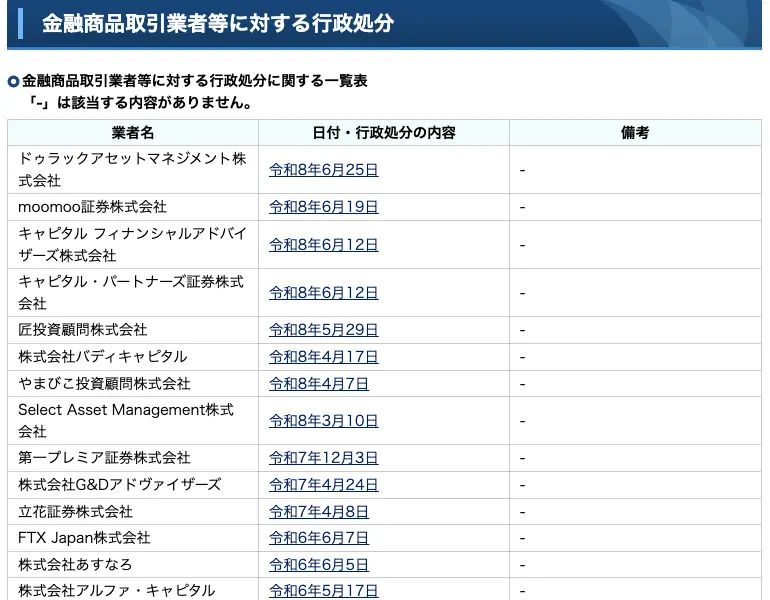Select キャピタル・パートナーズ証券株式会社 name cell
770x600 pixels.
click(x=131, y=293)
